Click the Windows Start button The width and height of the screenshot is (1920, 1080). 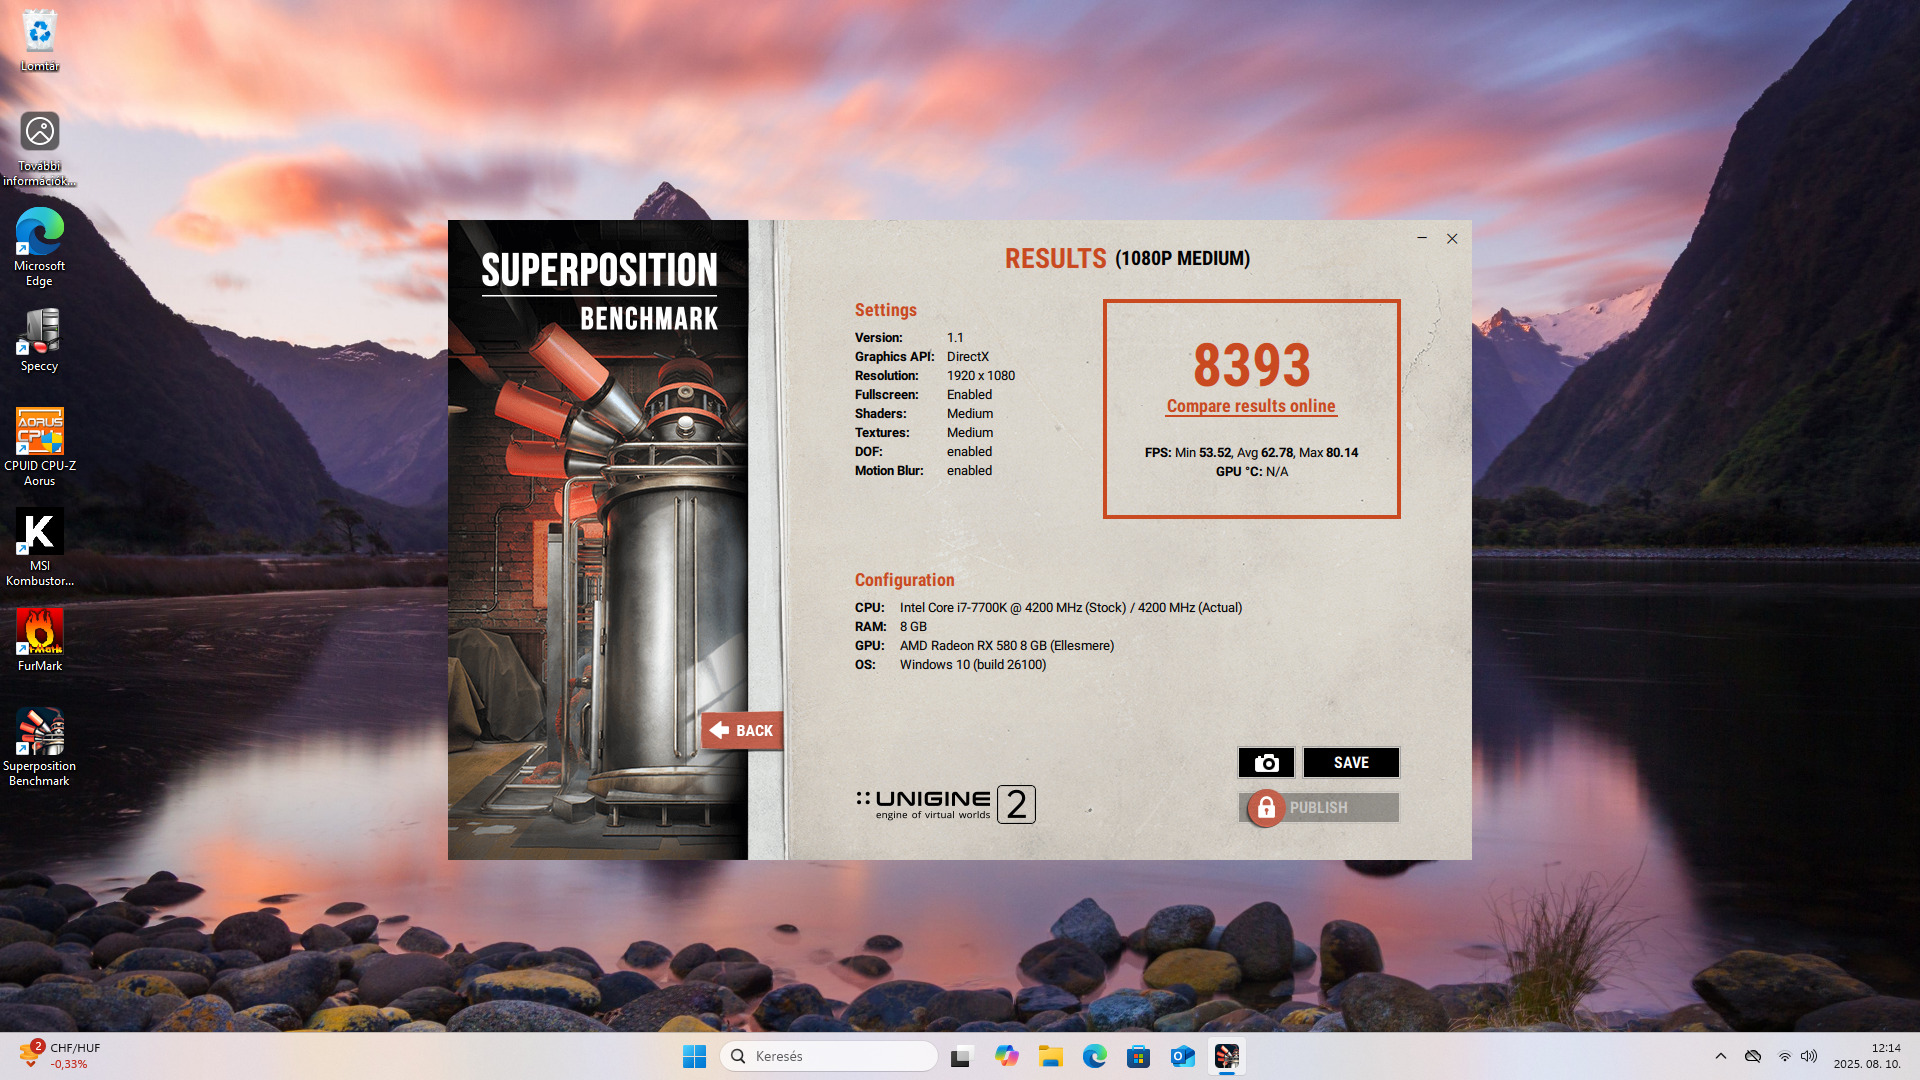tap(694, 1056)
